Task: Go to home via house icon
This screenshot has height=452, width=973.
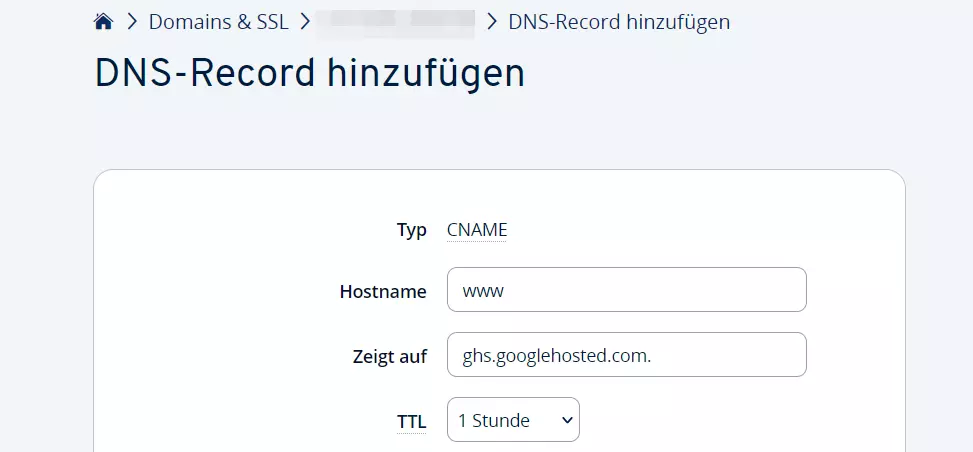Action: tap(103, 22)
